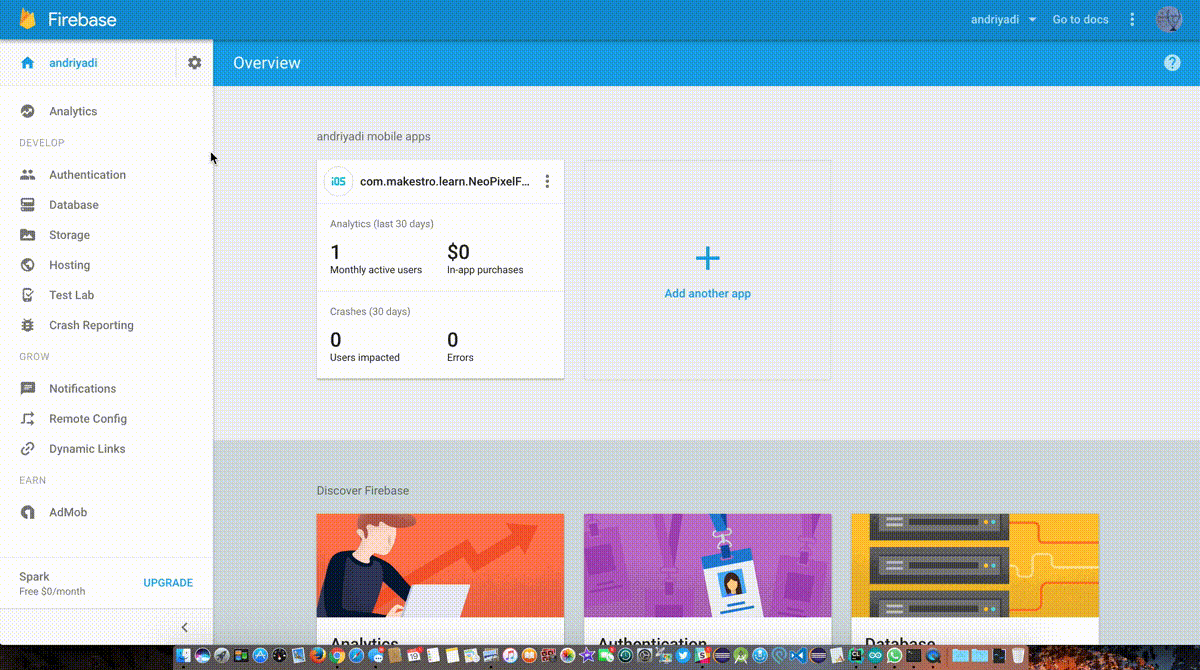Screen dimensions: 1200x670
Task: Open the Analytics discover card image
Action: (x=440, y=565)
